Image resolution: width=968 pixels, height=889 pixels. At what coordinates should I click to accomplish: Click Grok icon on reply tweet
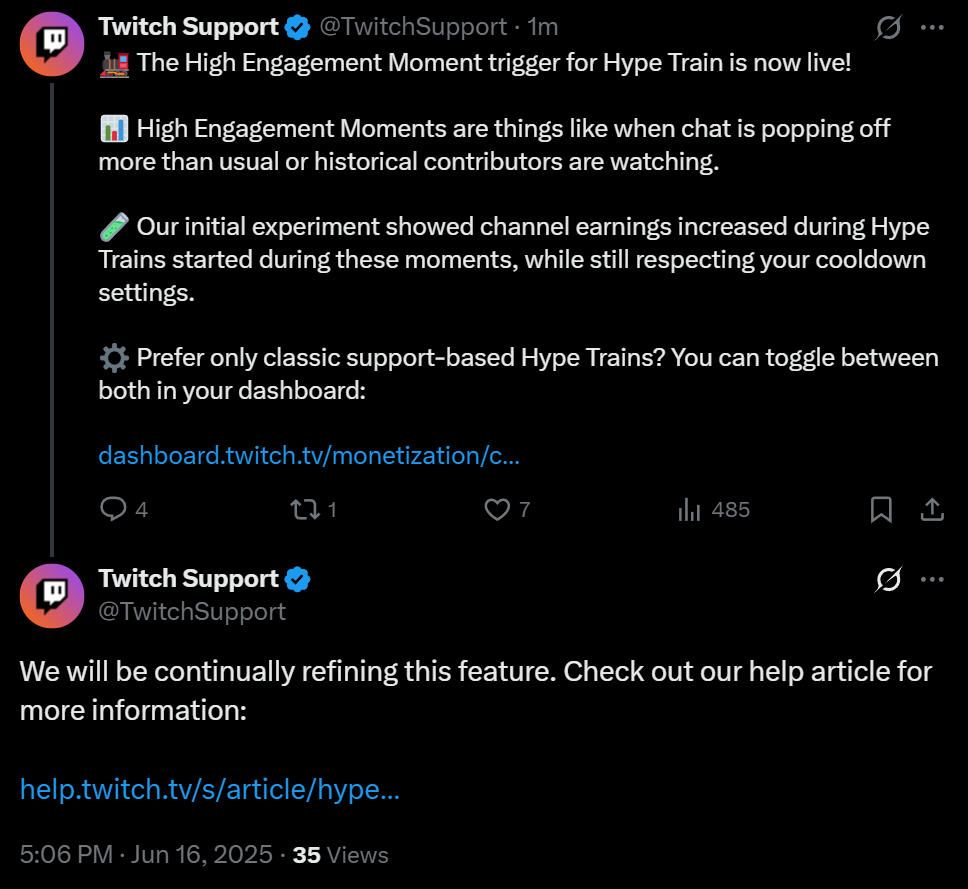[887, 579]
